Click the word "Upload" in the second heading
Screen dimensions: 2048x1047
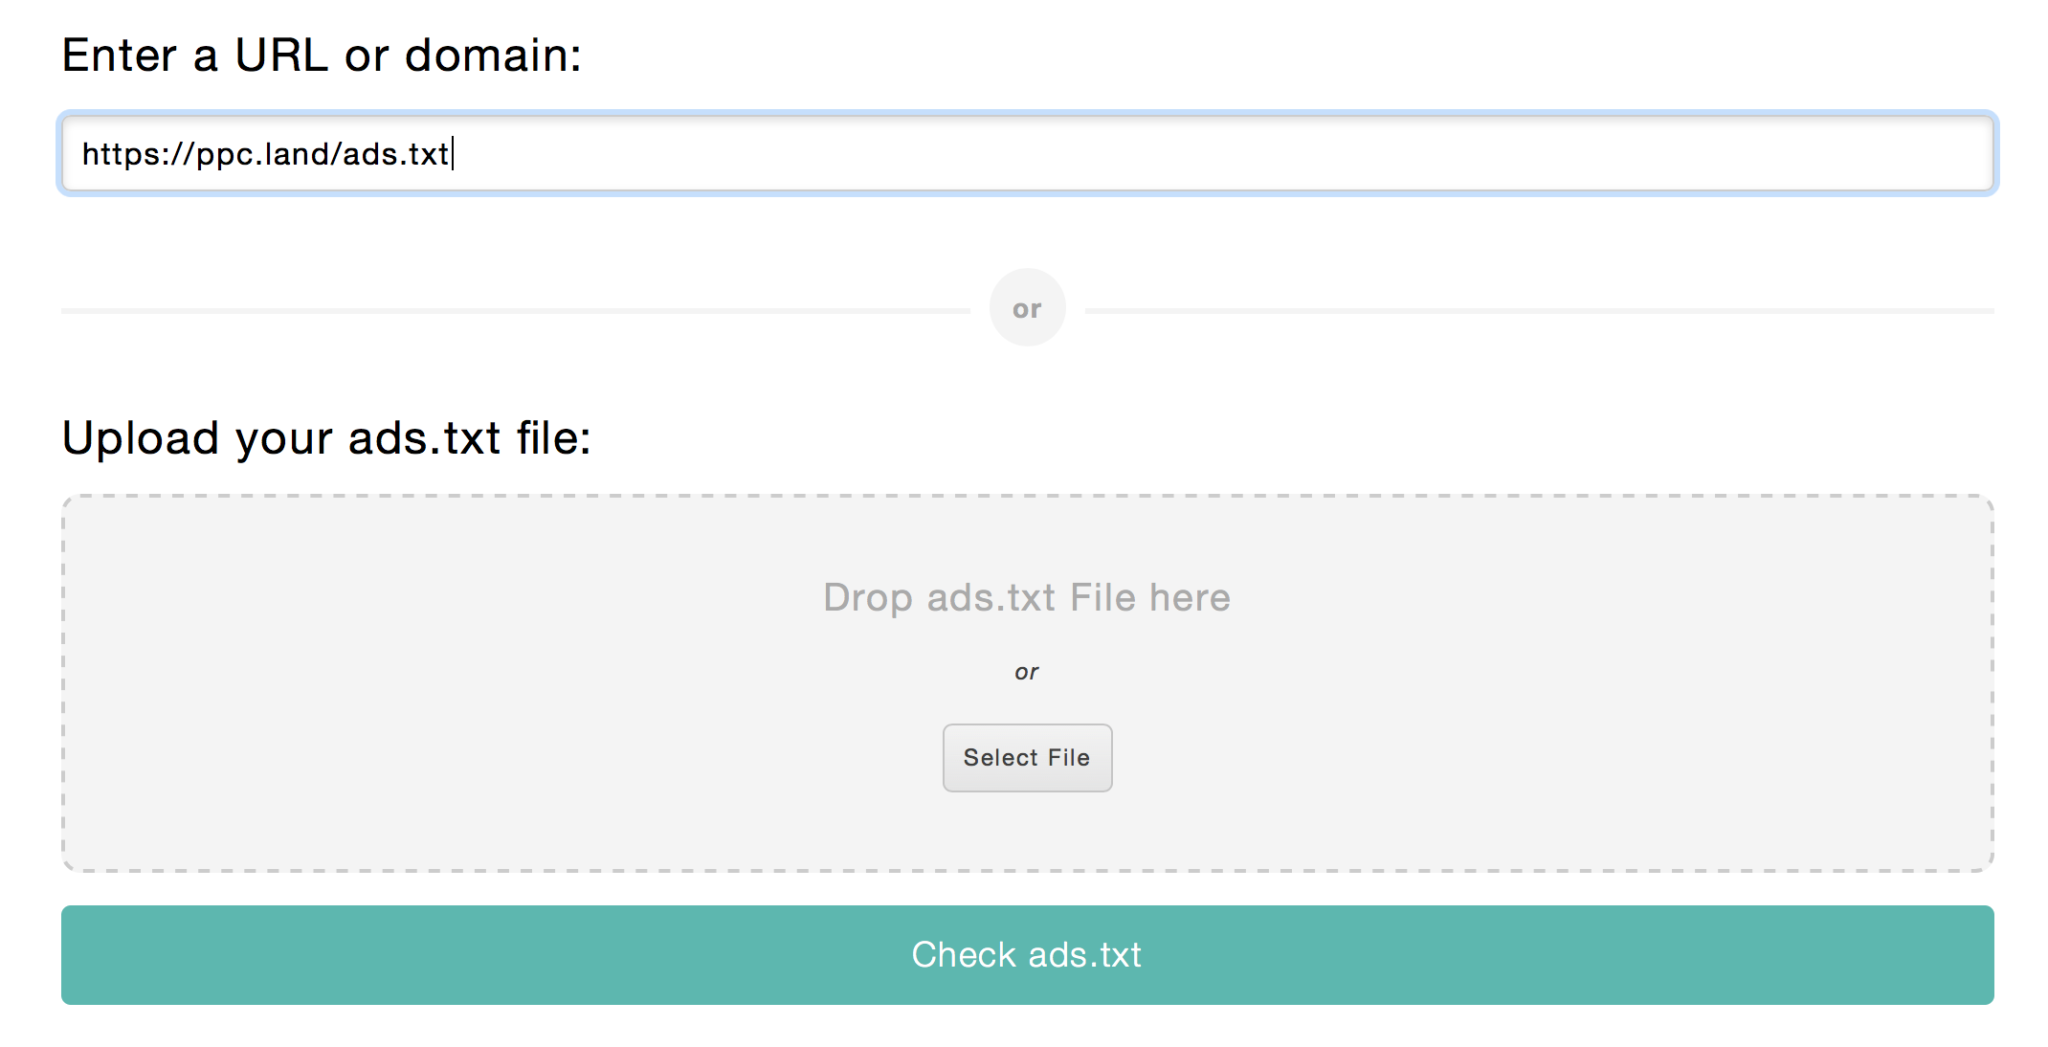140,438
